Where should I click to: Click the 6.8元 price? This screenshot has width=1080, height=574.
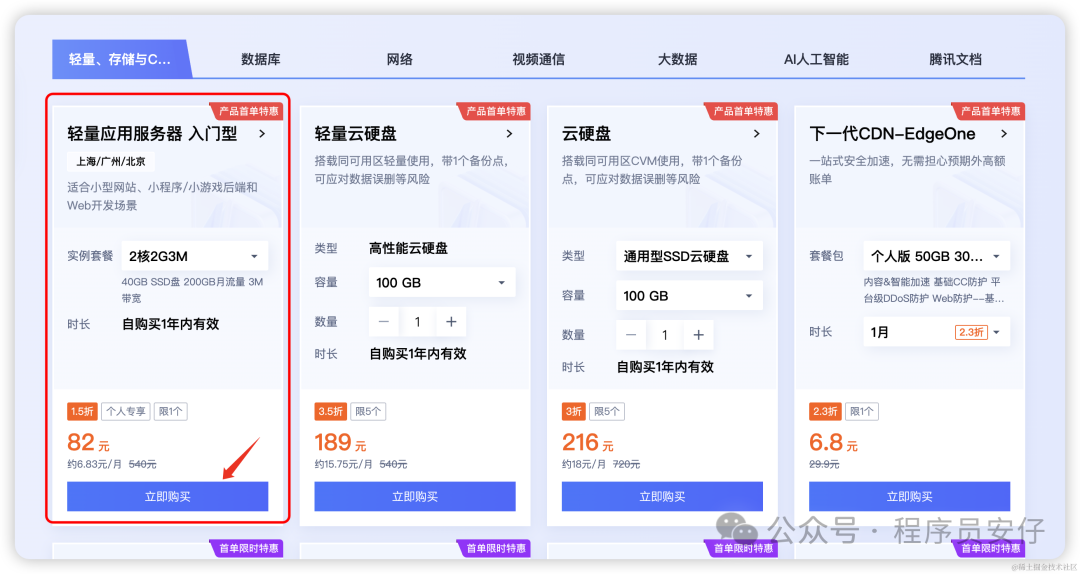[x=833, y=442]
